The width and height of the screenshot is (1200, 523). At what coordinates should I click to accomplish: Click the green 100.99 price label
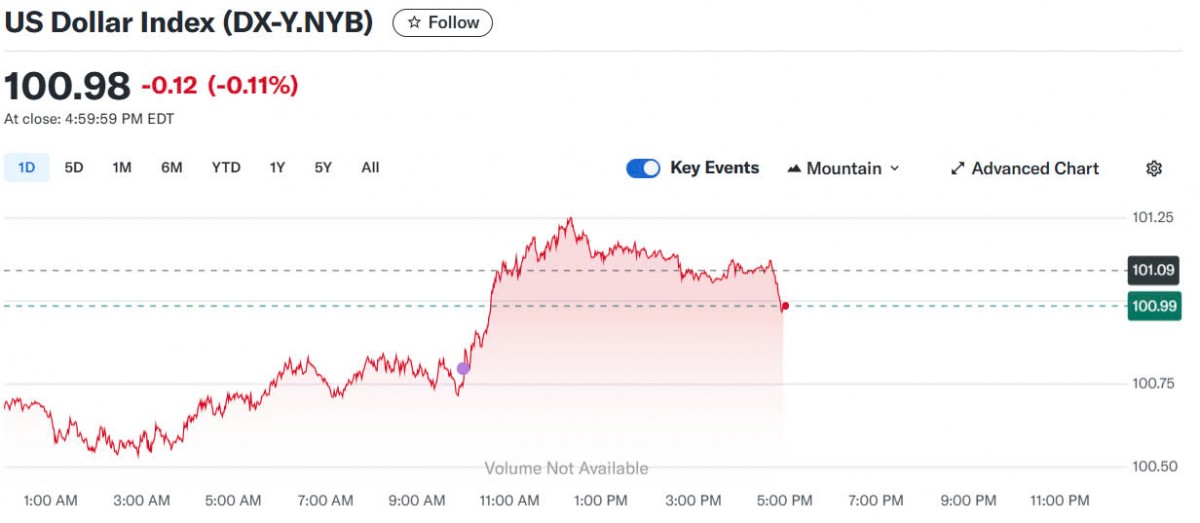(x=1153, y=306)
